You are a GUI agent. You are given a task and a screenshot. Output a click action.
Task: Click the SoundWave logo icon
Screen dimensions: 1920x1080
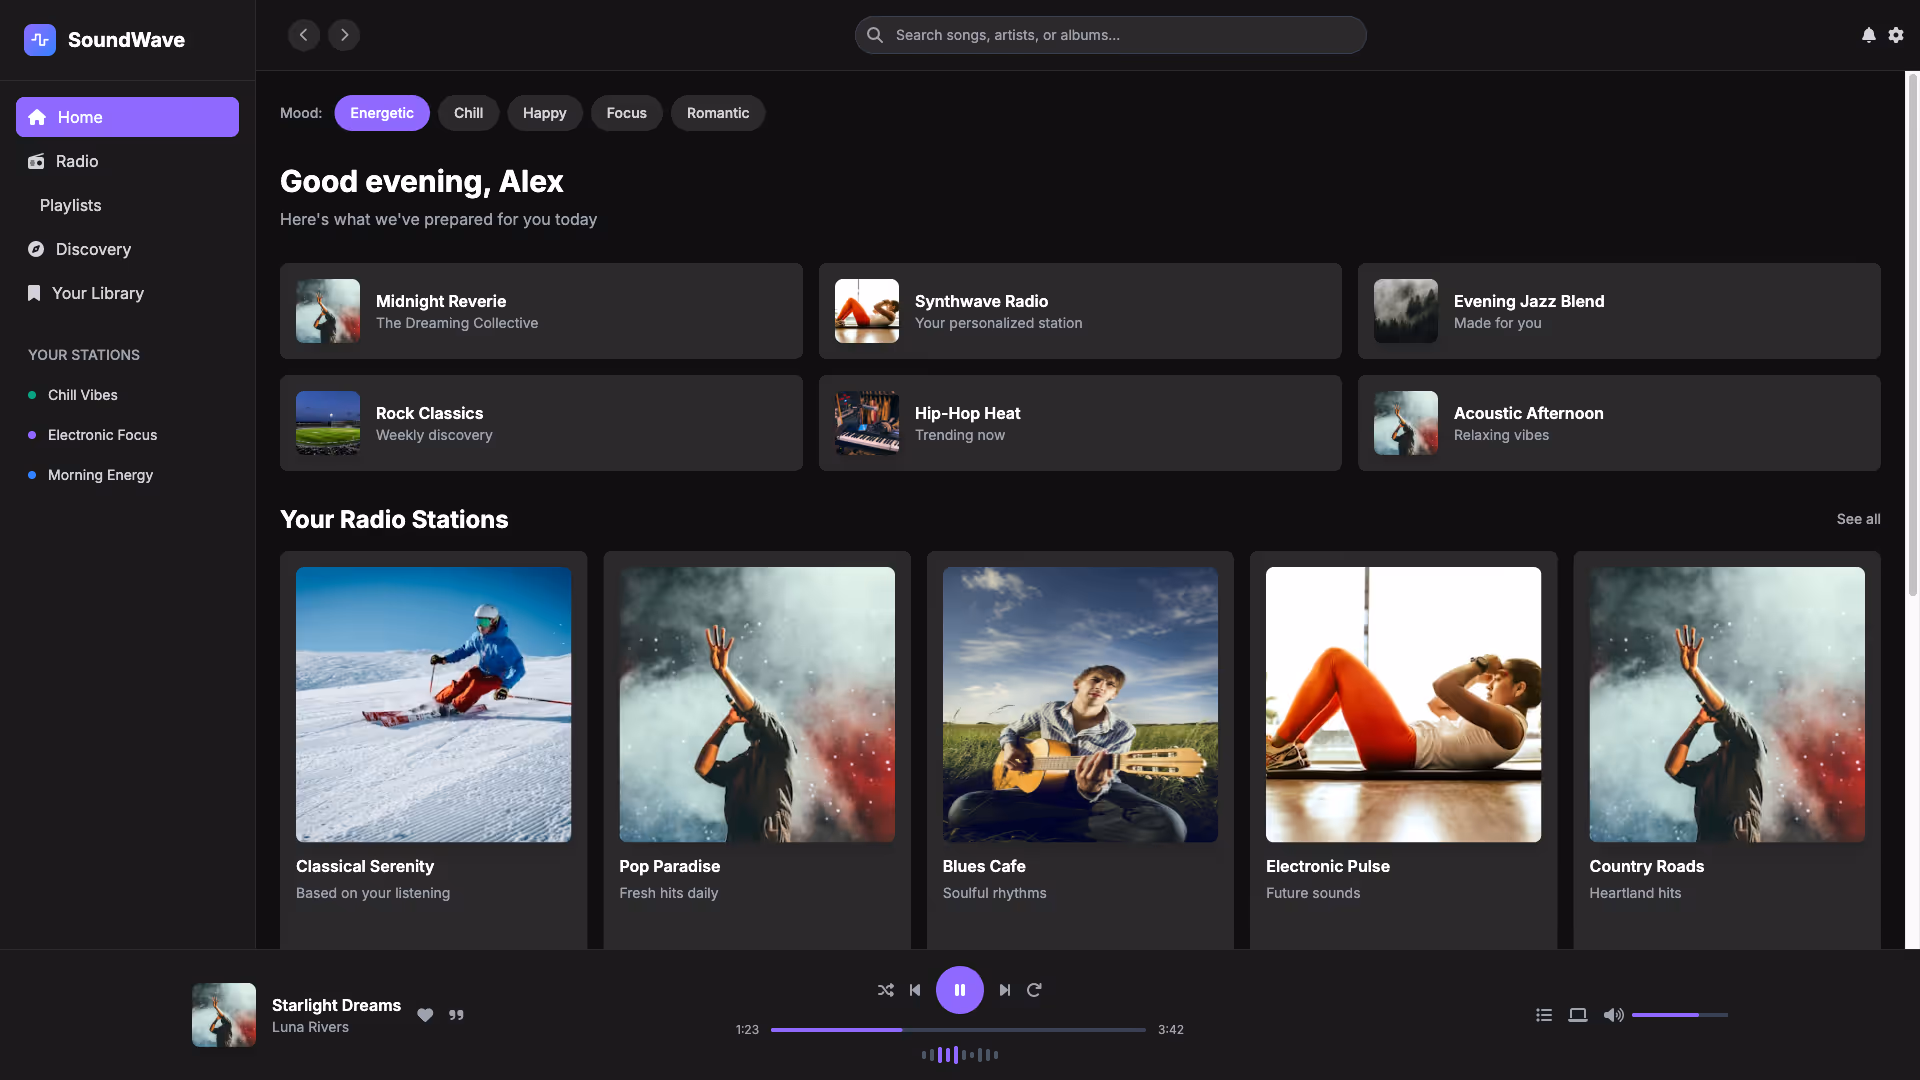tap(40, 40)
